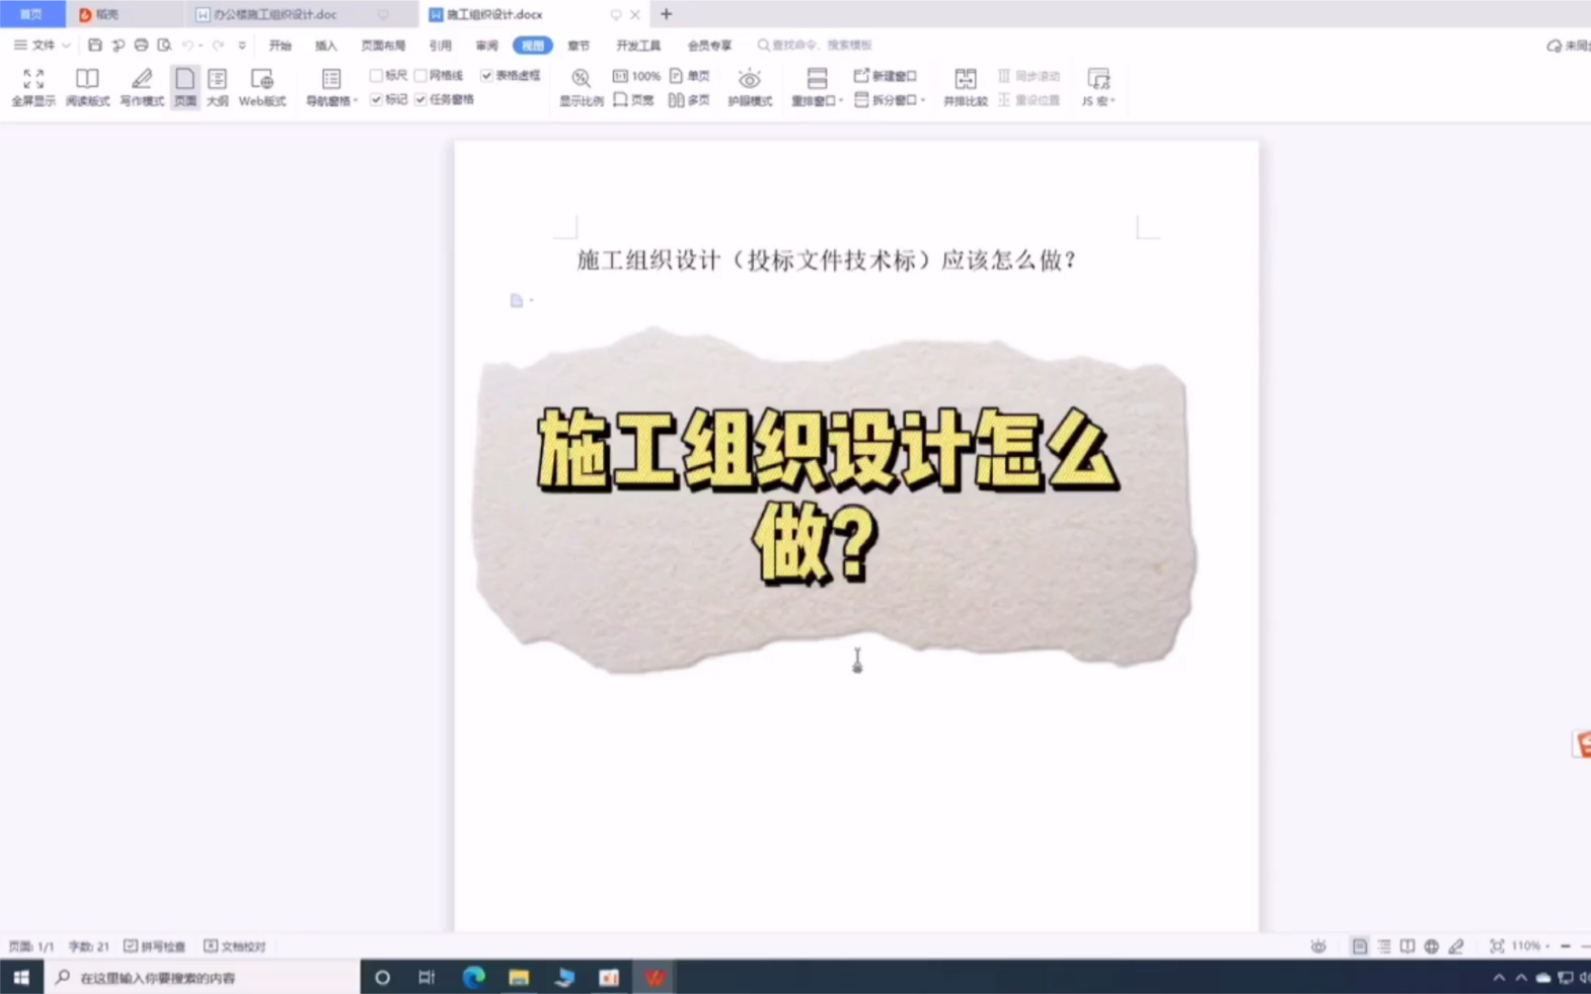
Task: Open display ratio dialog (显示比例)
Action: [580, 87]
